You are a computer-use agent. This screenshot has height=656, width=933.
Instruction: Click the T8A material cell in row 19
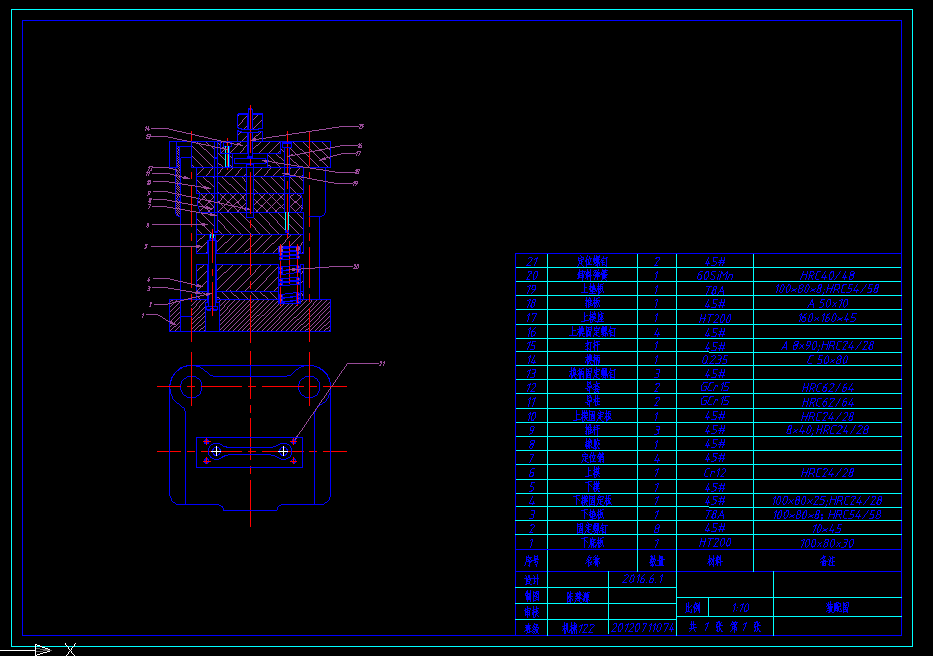pyautogui.click(x=715, y=290)
